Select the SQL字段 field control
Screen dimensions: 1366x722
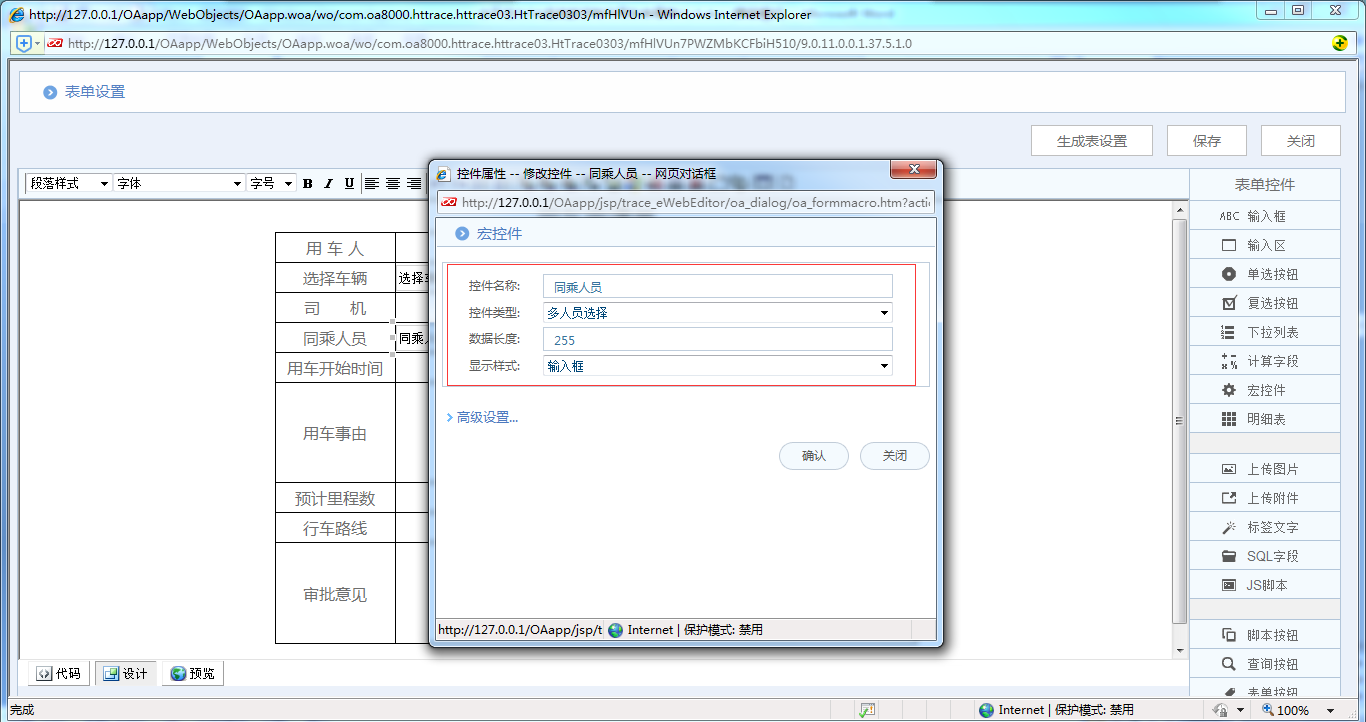(1264, 555)
